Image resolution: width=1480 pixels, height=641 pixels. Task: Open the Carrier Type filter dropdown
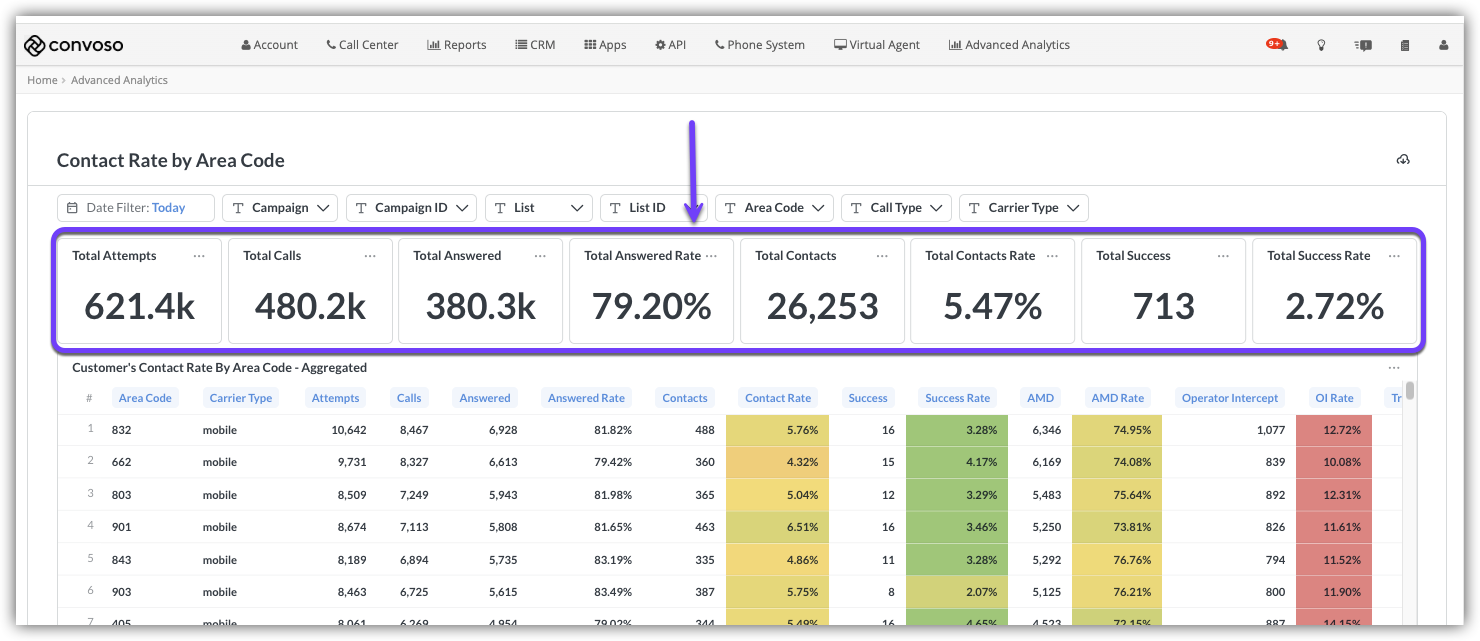click(x=1023, y=208)
